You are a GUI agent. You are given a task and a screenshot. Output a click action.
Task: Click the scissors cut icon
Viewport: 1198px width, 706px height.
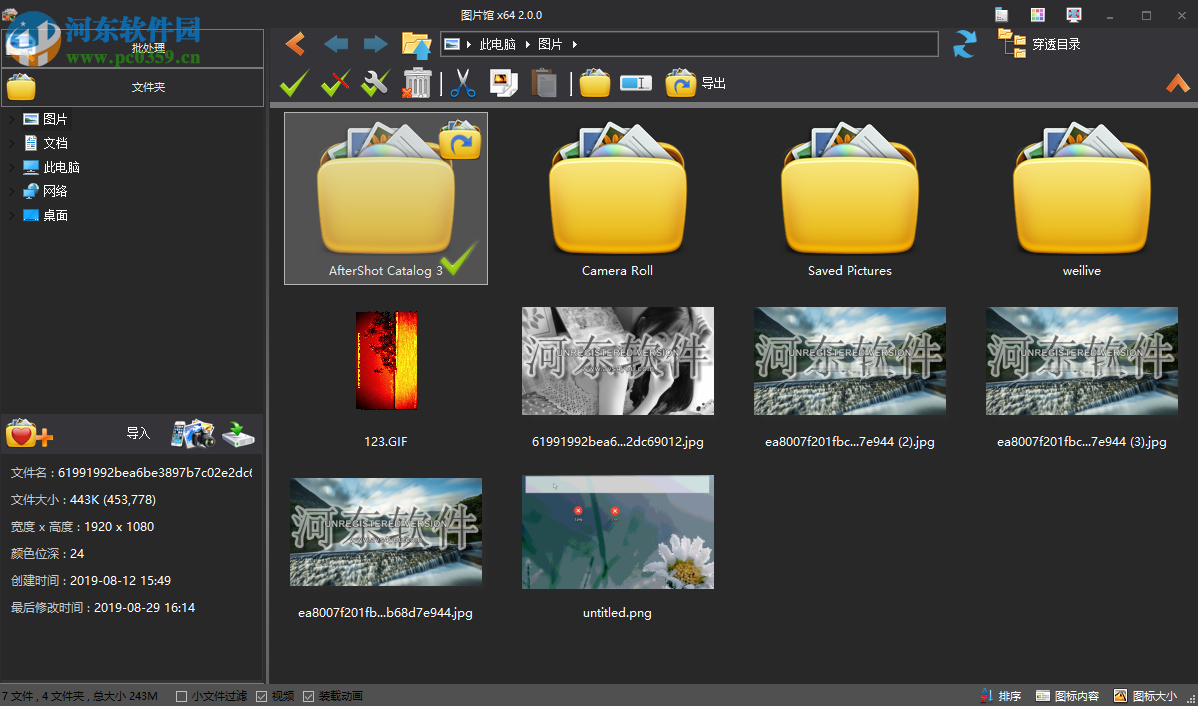tap(462, 83)
